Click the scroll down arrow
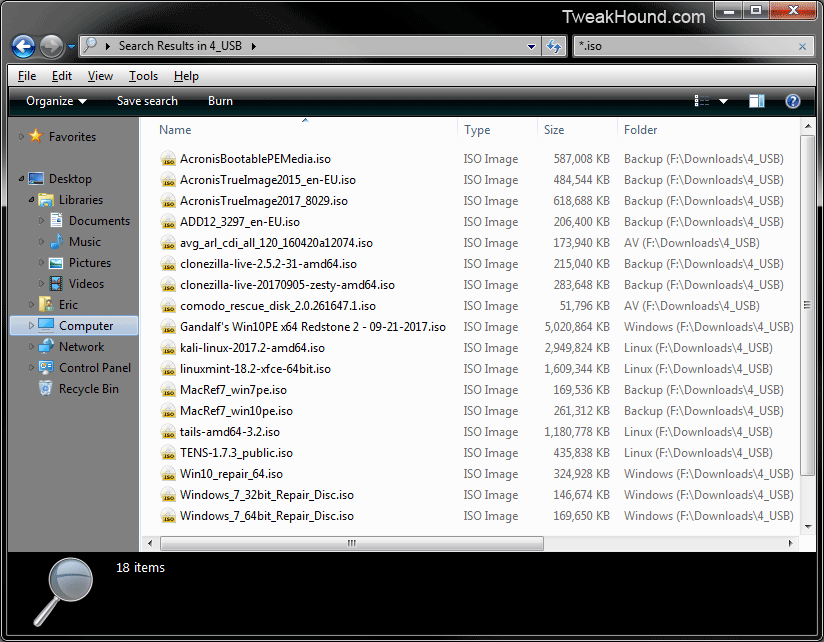The width and height of the screenshot is (824, 642). (x=807, y=527)
